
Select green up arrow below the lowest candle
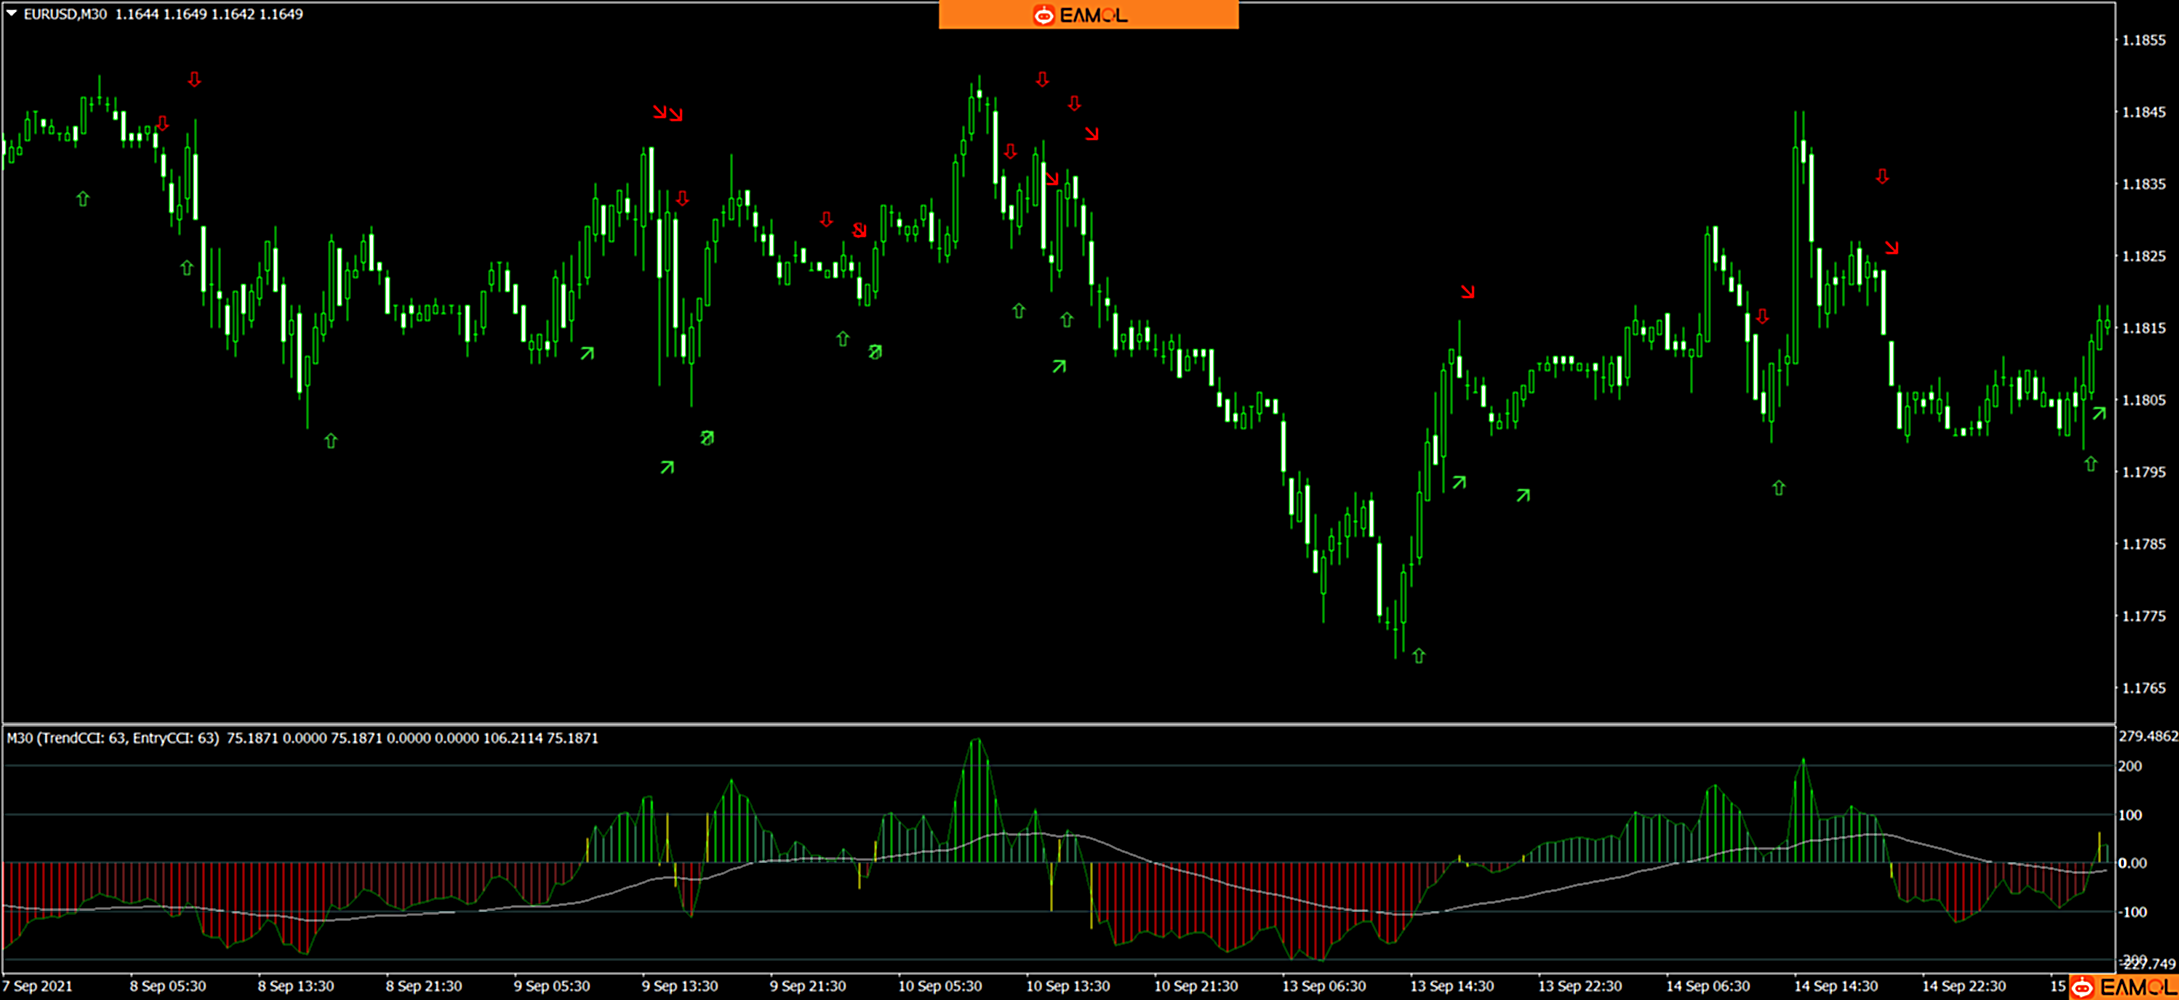1418,656
